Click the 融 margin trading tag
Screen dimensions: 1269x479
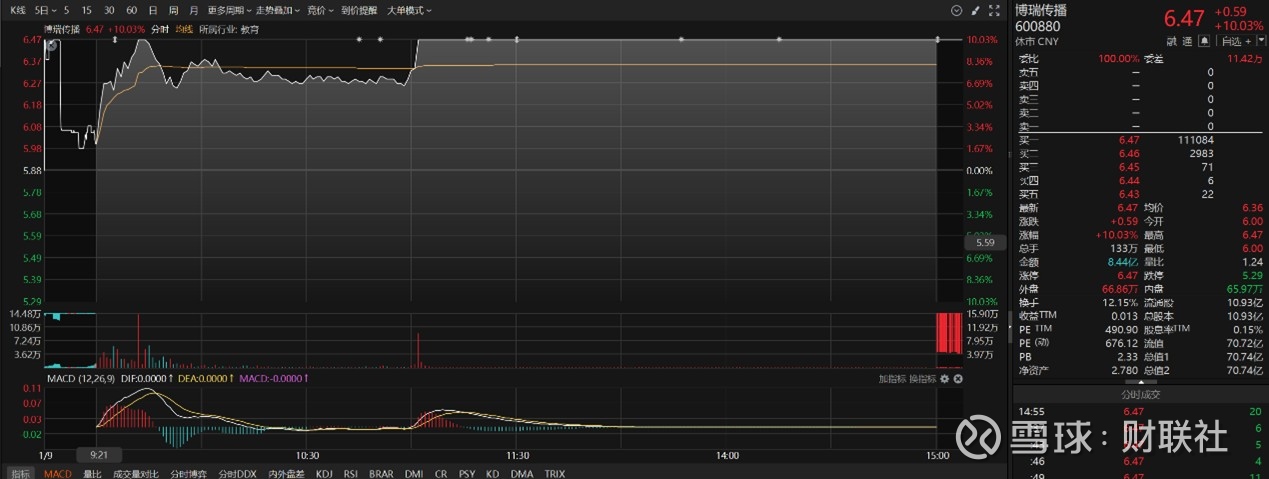(x=1170, y=41)
